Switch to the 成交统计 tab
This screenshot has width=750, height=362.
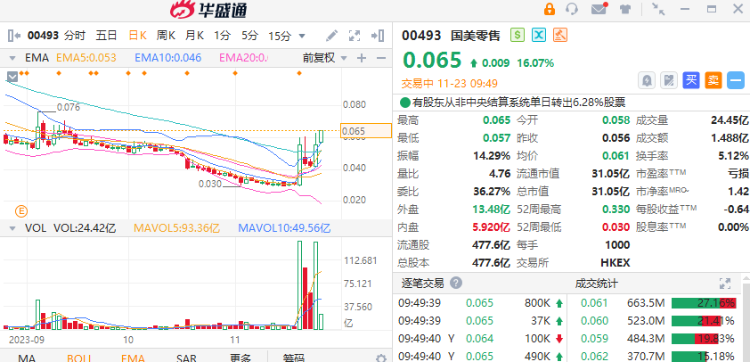[x=596, y=284]
